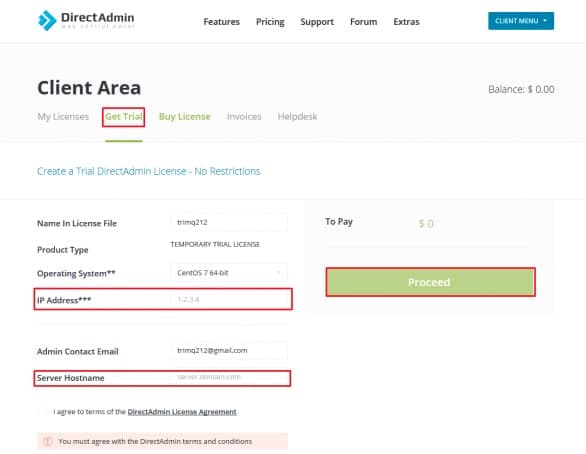Open Extras in top navigation
Screen dimensions: 586x454
pos(406,22)
